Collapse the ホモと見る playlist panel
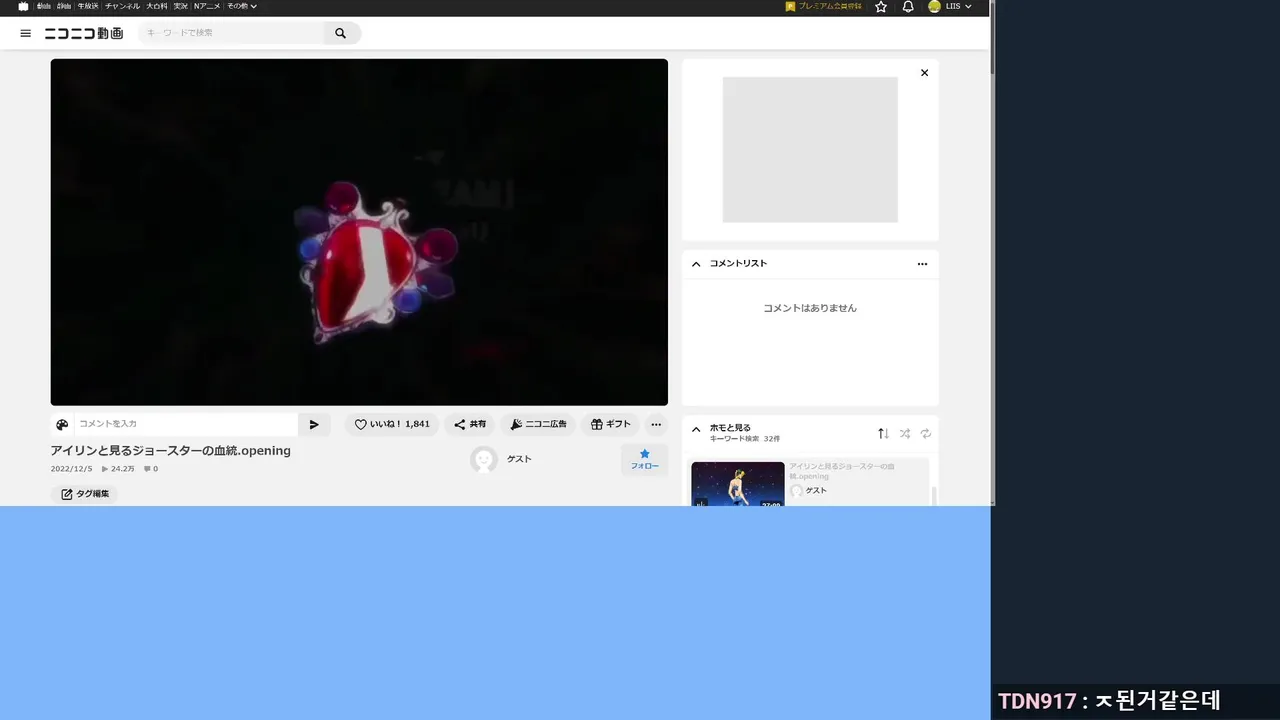Viewport: 1280px width, 720px height. click(x=696, y=430)
